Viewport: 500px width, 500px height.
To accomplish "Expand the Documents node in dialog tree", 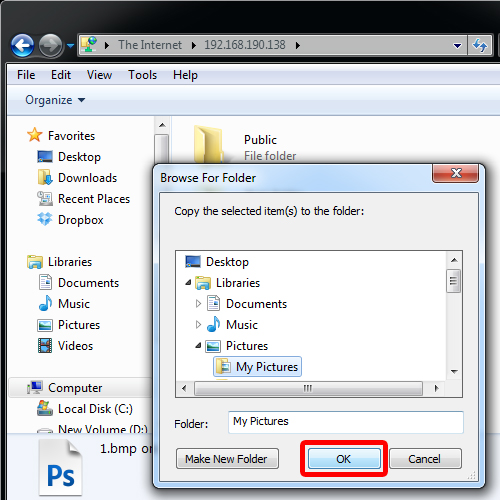I will (x=198, y=304).
